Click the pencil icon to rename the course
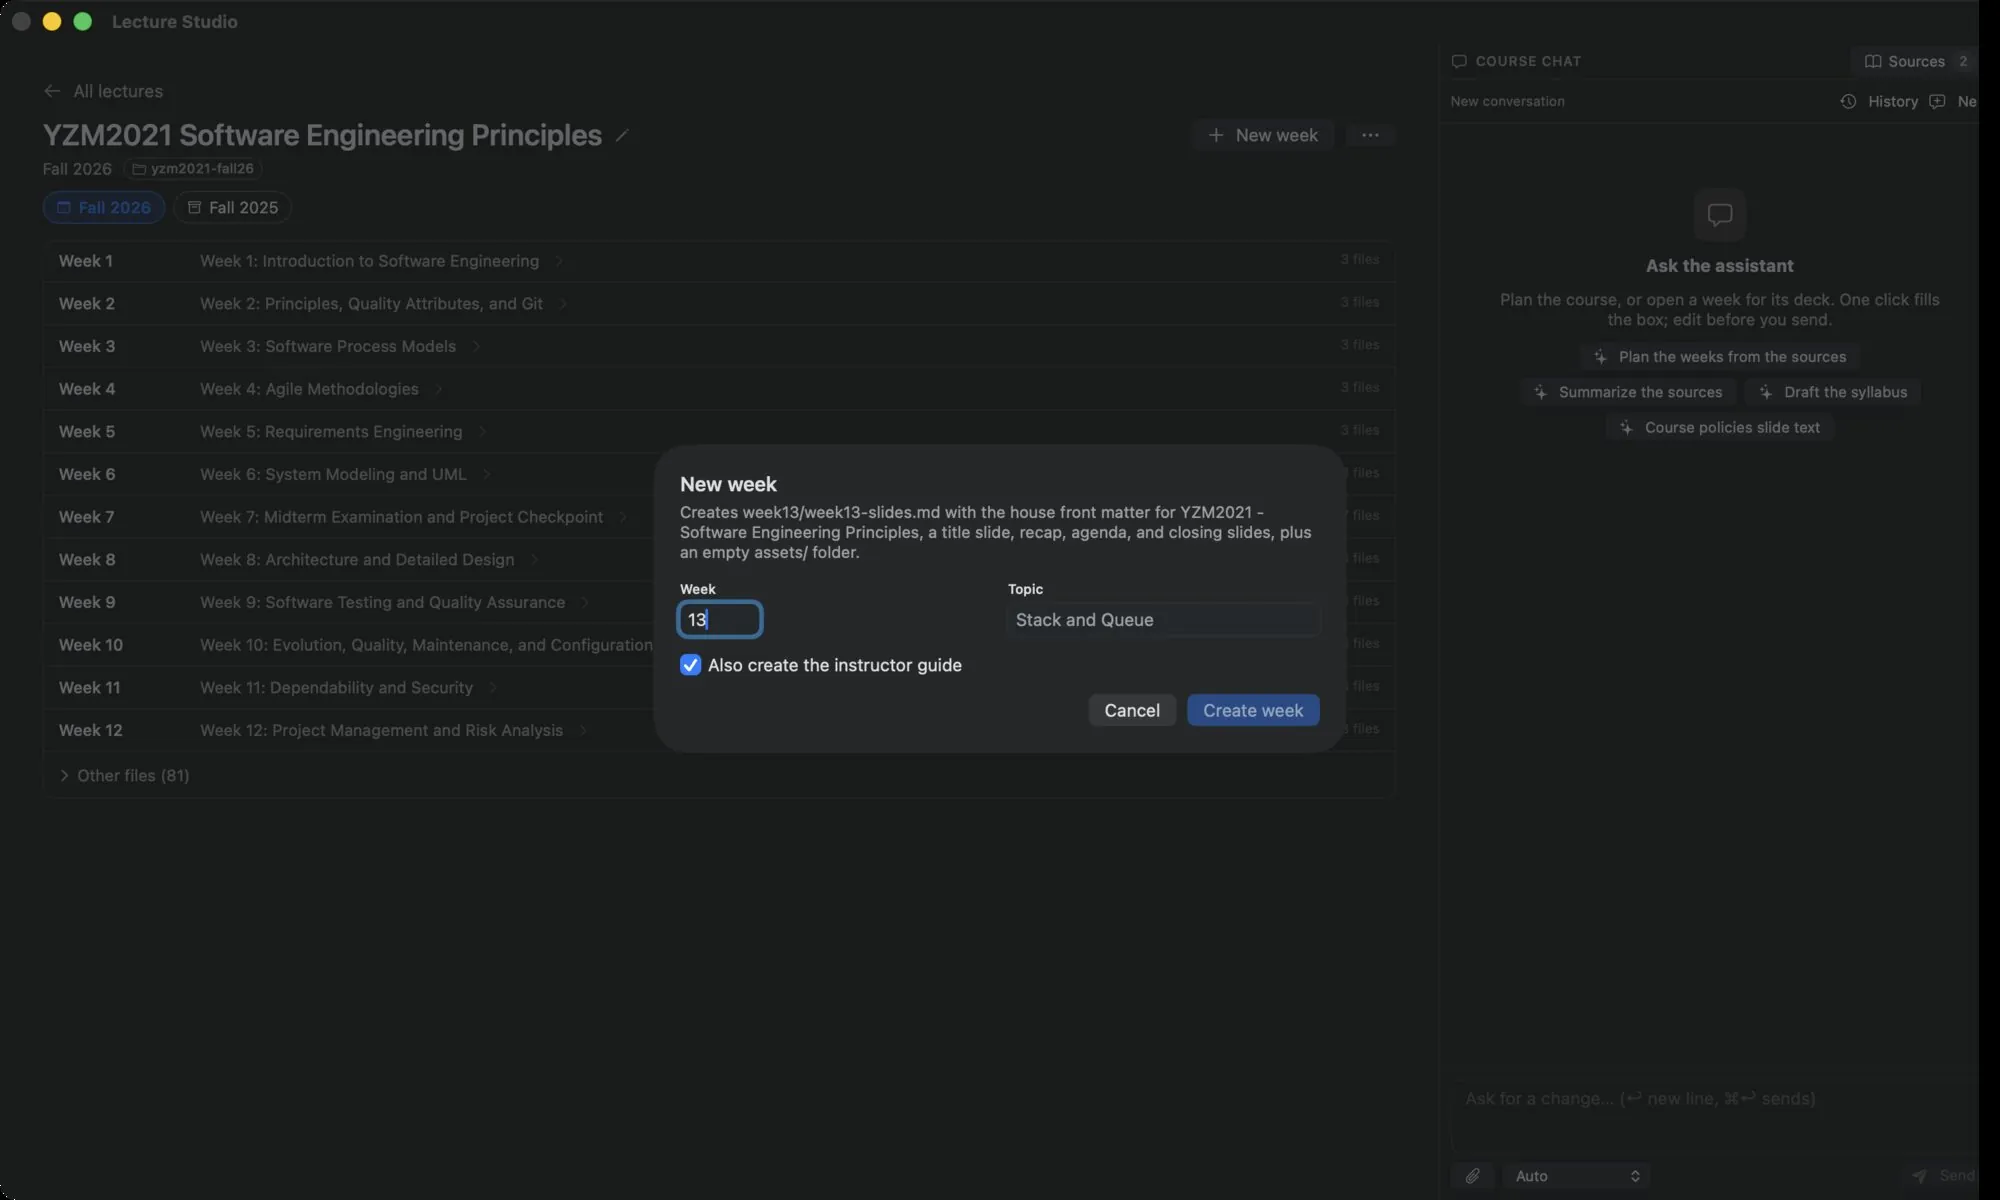Viewport: 2000px width, 1200px height. 622,135
